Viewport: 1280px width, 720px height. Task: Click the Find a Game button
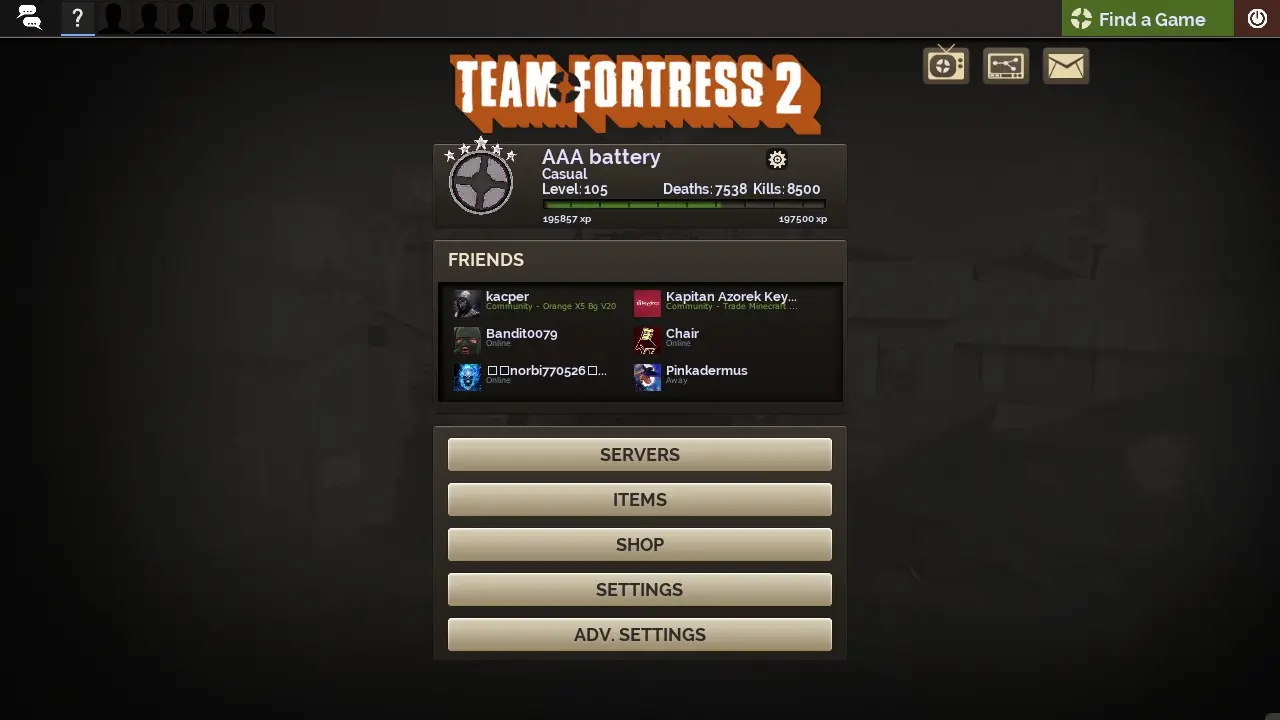click(x=1148, y=18)
